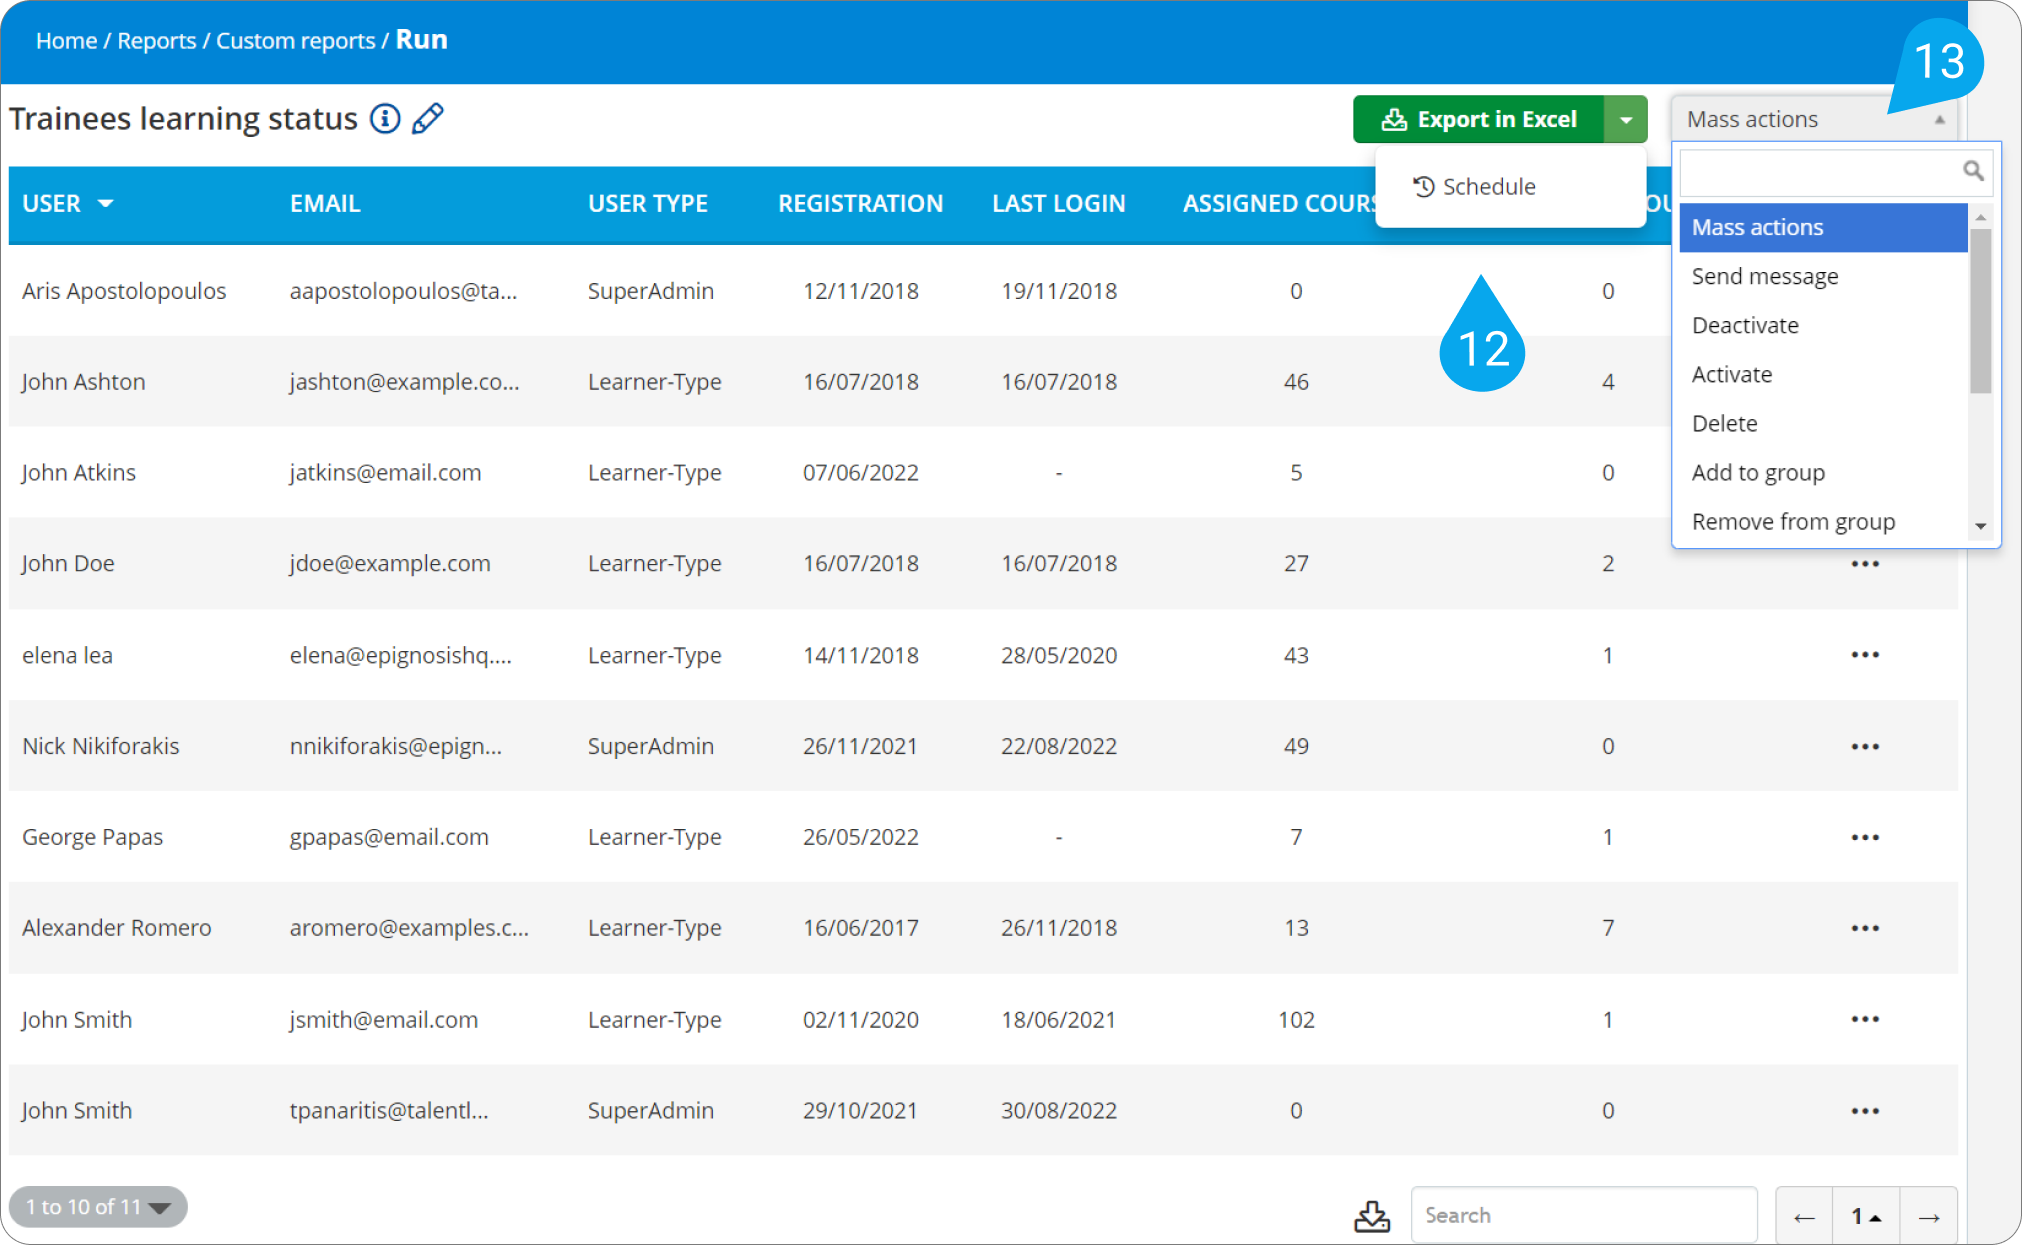Select Schedule from export menu
The height and width of the screenshot is (1245, 2022).
point(1475,187)
